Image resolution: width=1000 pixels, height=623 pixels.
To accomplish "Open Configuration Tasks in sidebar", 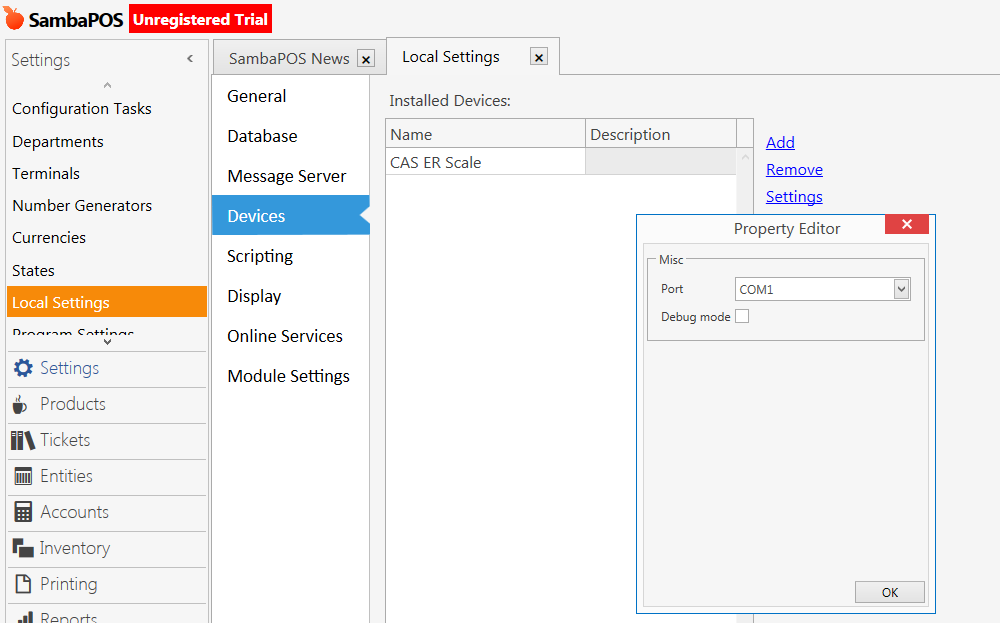I will pyautogui.click(x=82, y=109).
